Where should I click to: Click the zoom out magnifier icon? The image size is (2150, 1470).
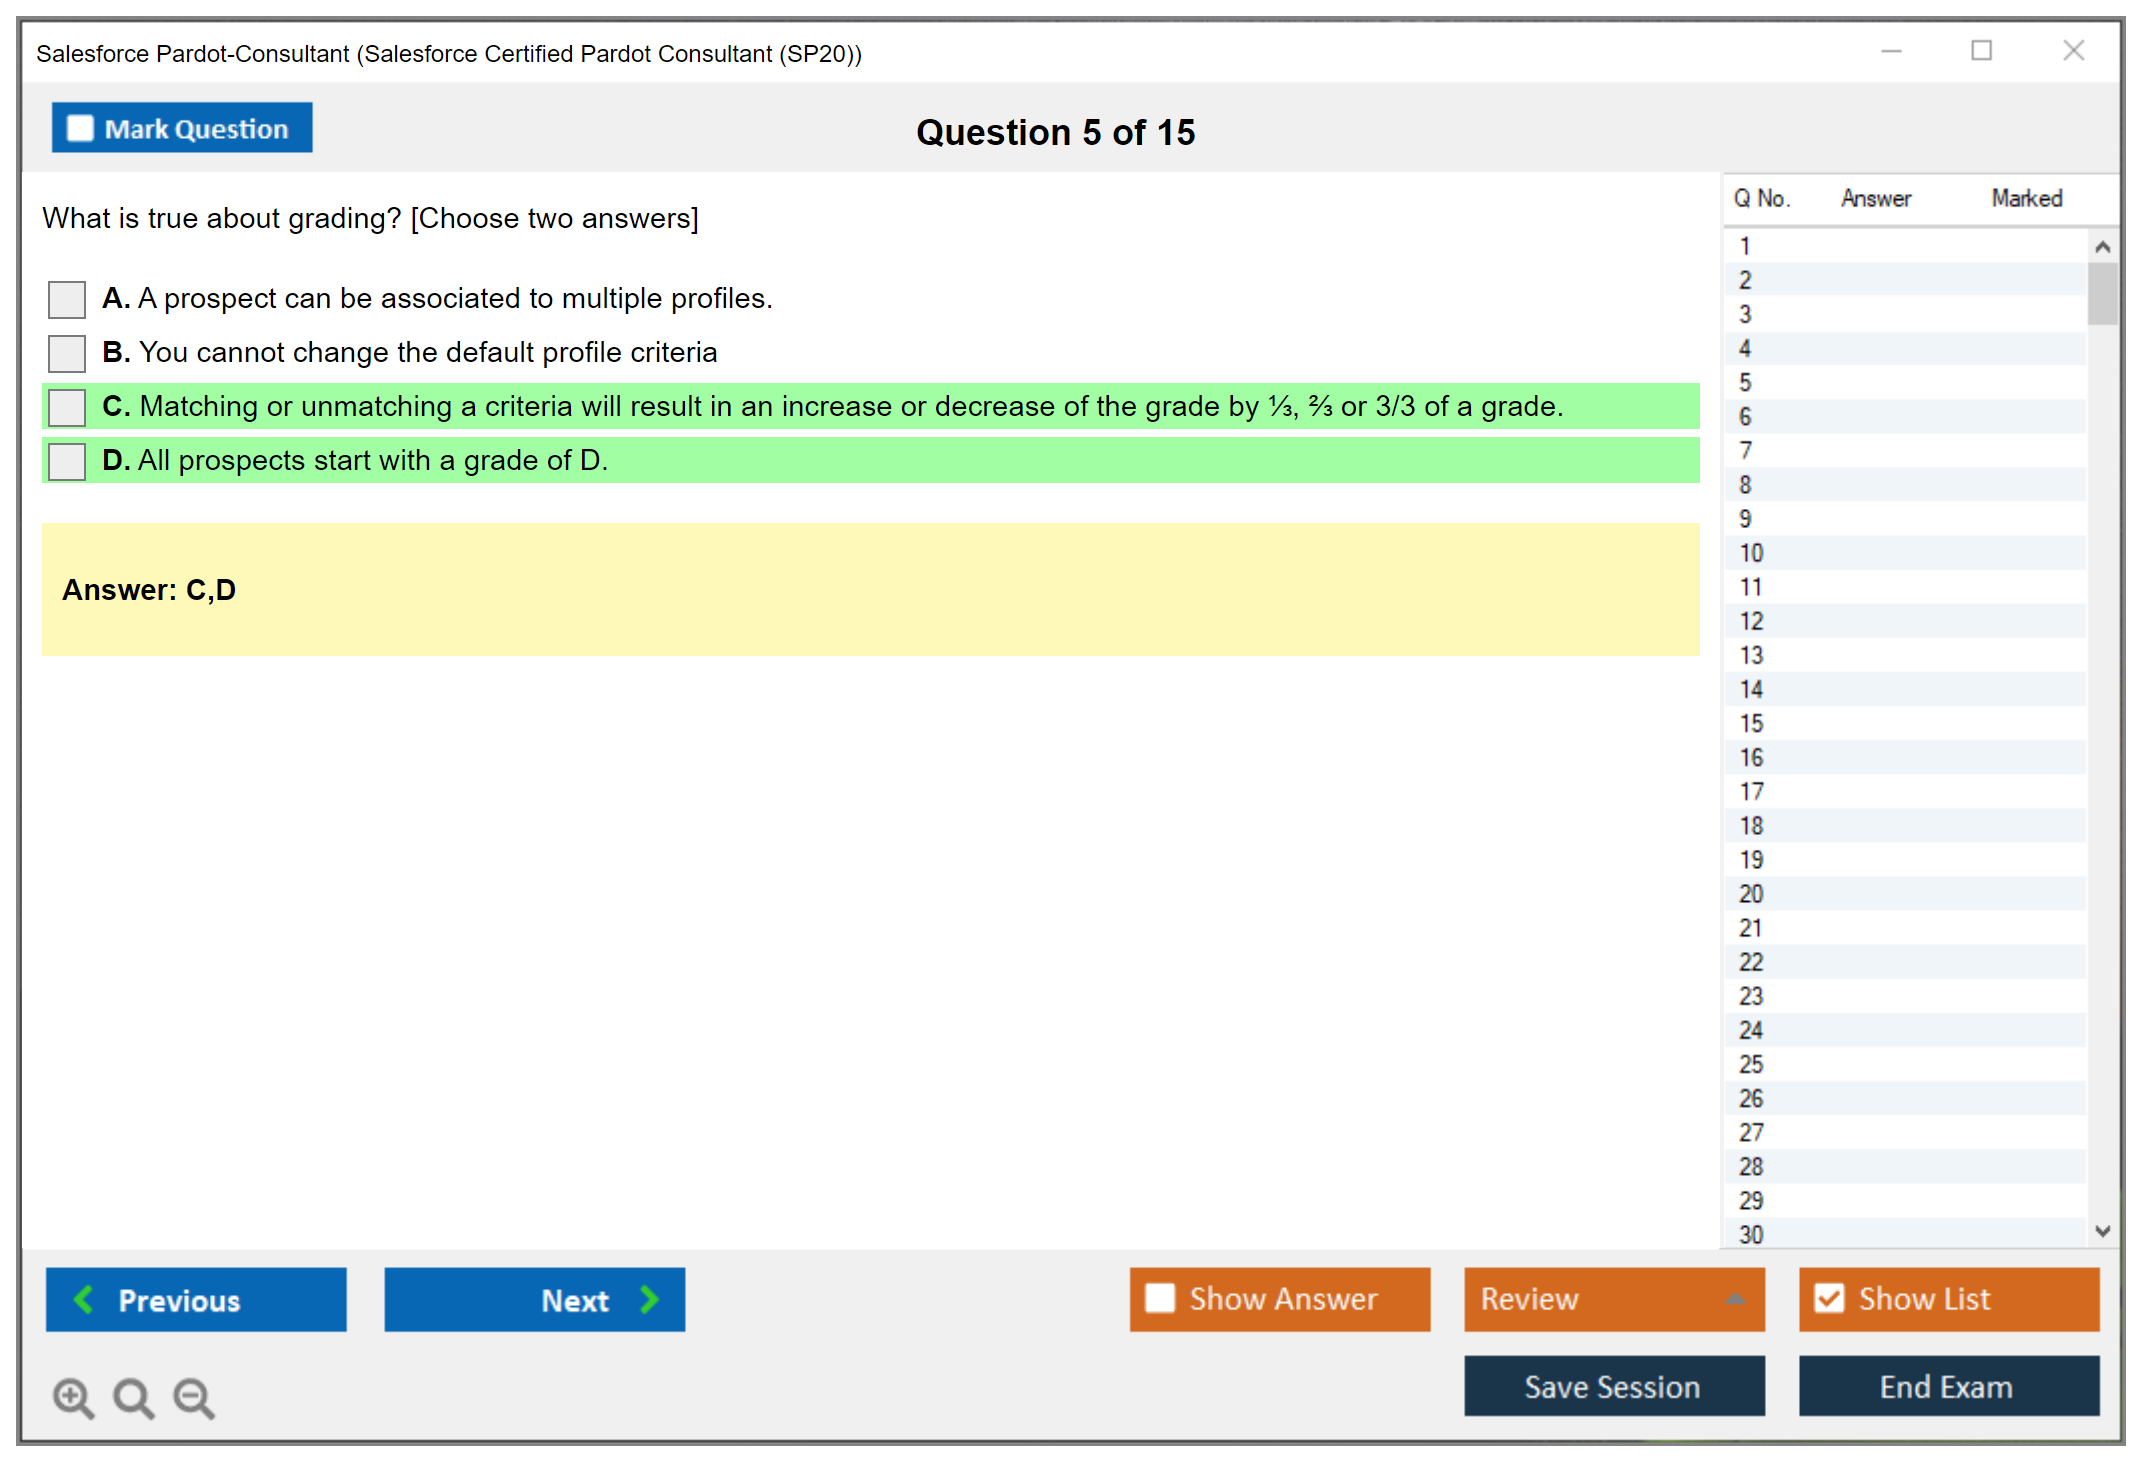[193, 1397]
